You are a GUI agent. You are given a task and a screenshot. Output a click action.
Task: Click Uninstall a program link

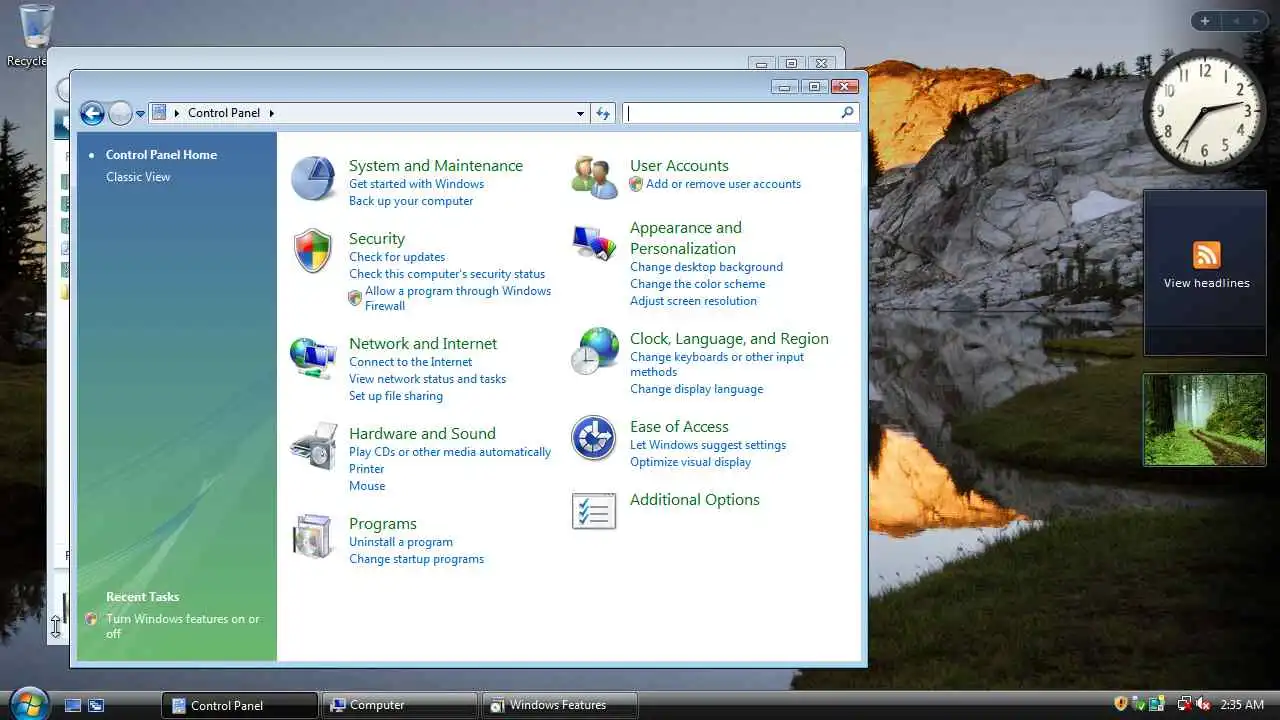tap(401, 542)
